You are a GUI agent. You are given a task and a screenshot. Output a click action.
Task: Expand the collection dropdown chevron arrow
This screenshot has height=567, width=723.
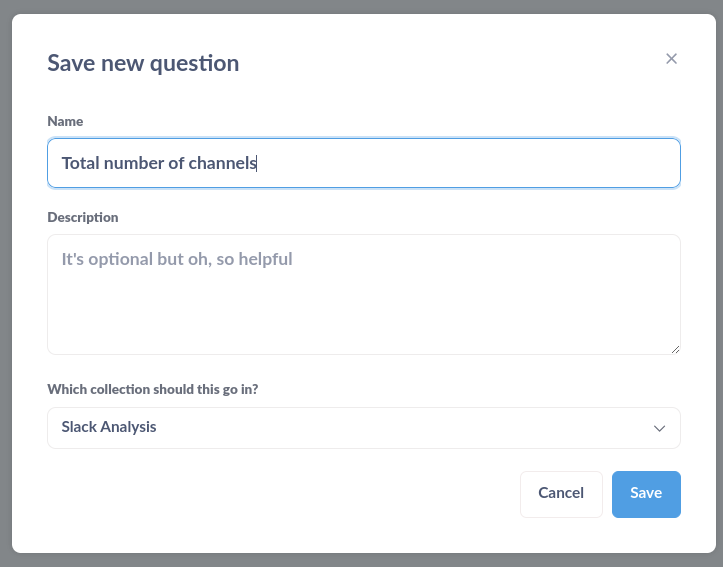tap(659, 428)
